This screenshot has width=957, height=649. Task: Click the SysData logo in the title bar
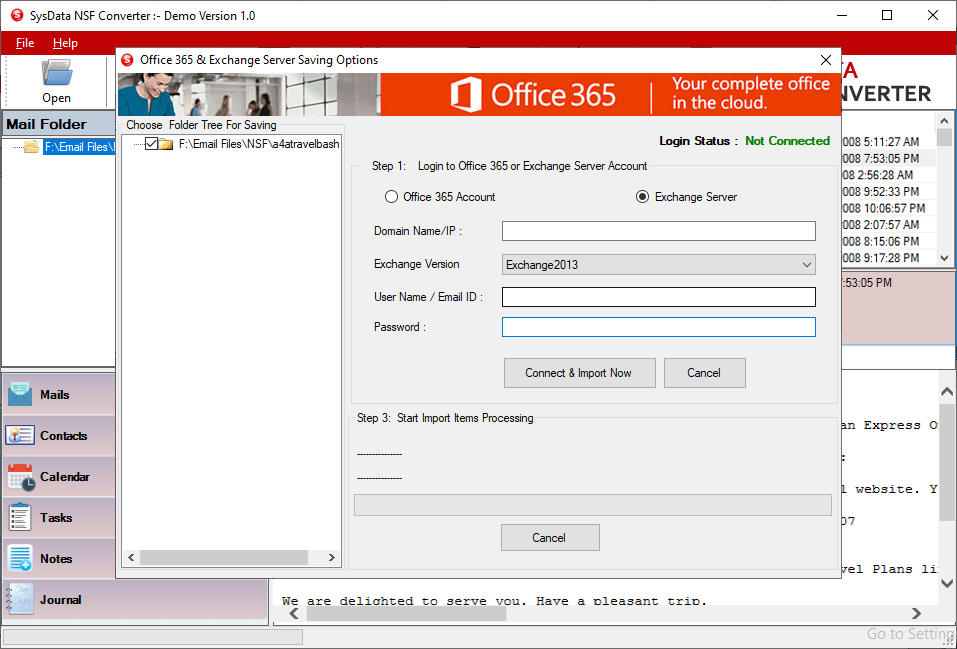coord(16,15)
